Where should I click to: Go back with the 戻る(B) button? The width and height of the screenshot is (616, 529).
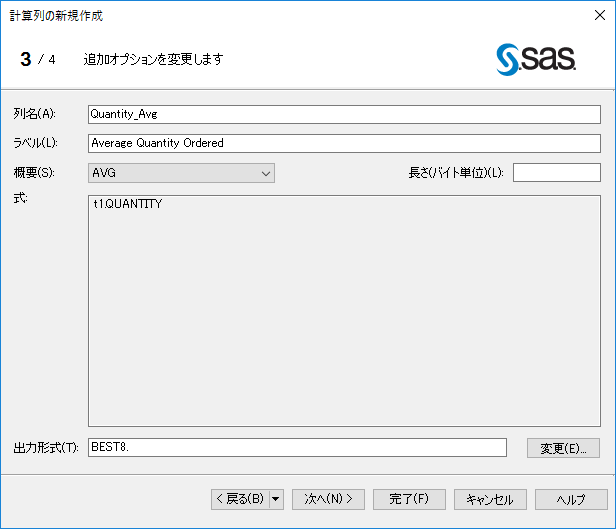(x=240, y=499)
